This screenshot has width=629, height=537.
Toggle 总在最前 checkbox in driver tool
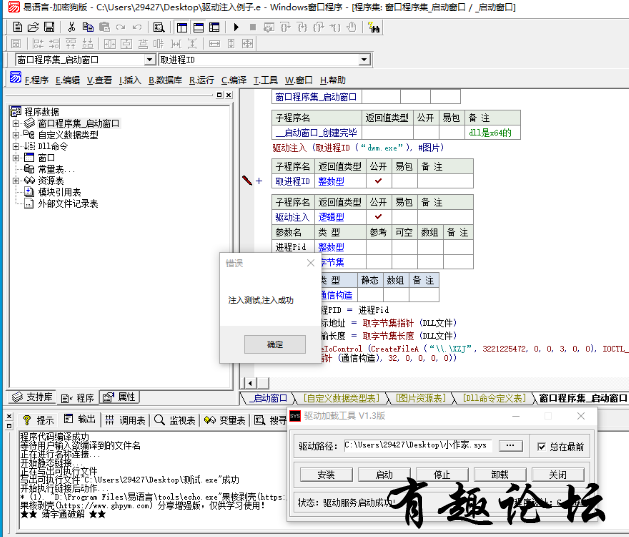(x=541, y=446)
